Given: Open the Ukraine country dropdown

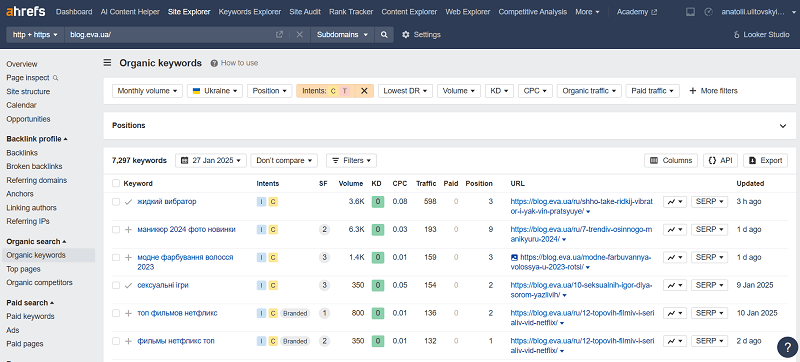Looking at the screenshot, I should 215,91.
